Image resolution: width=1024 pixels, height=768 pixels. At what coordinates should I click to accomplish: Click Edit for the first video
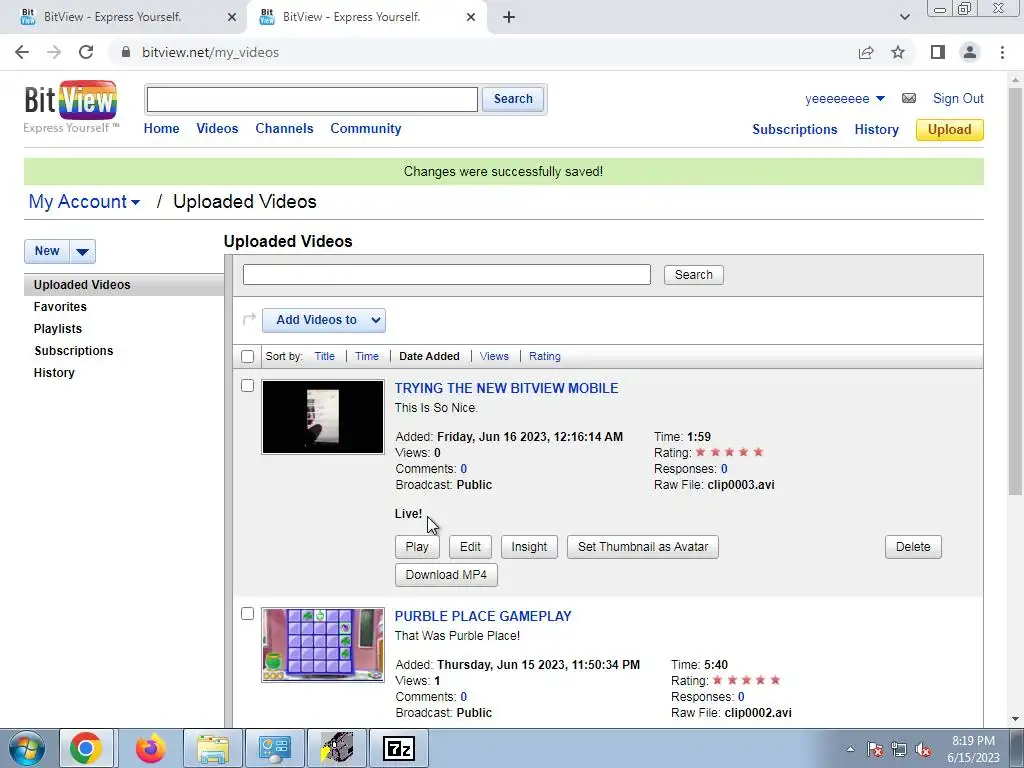coord(470,547)
